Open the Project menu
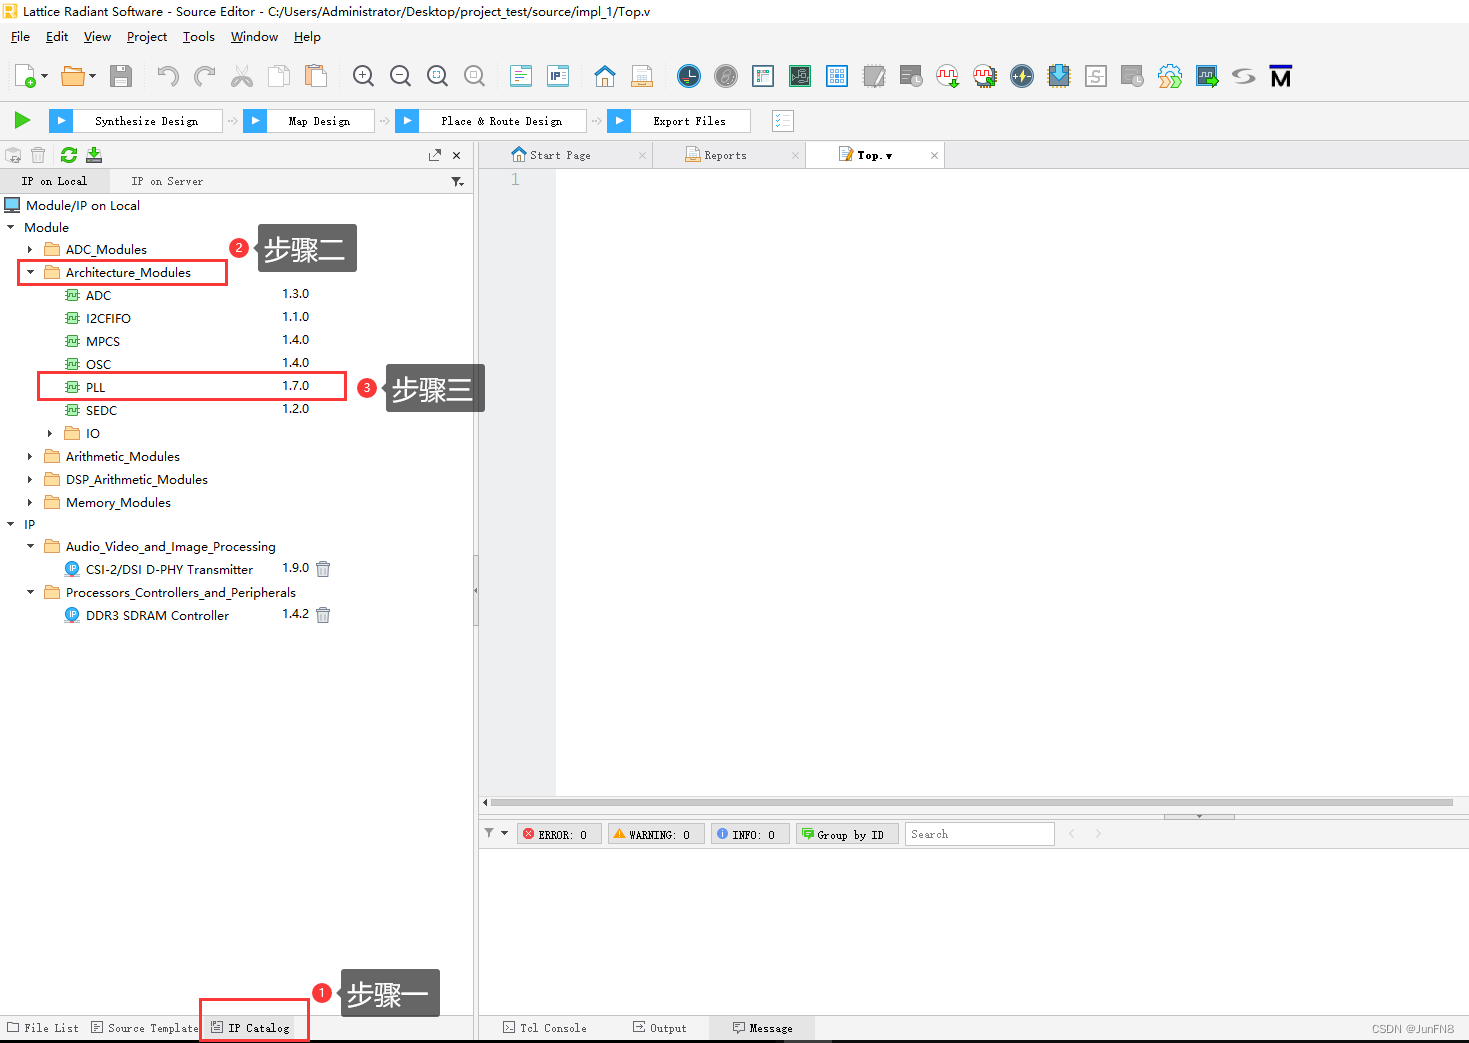1469x1043 pixels. coord(147,37)
